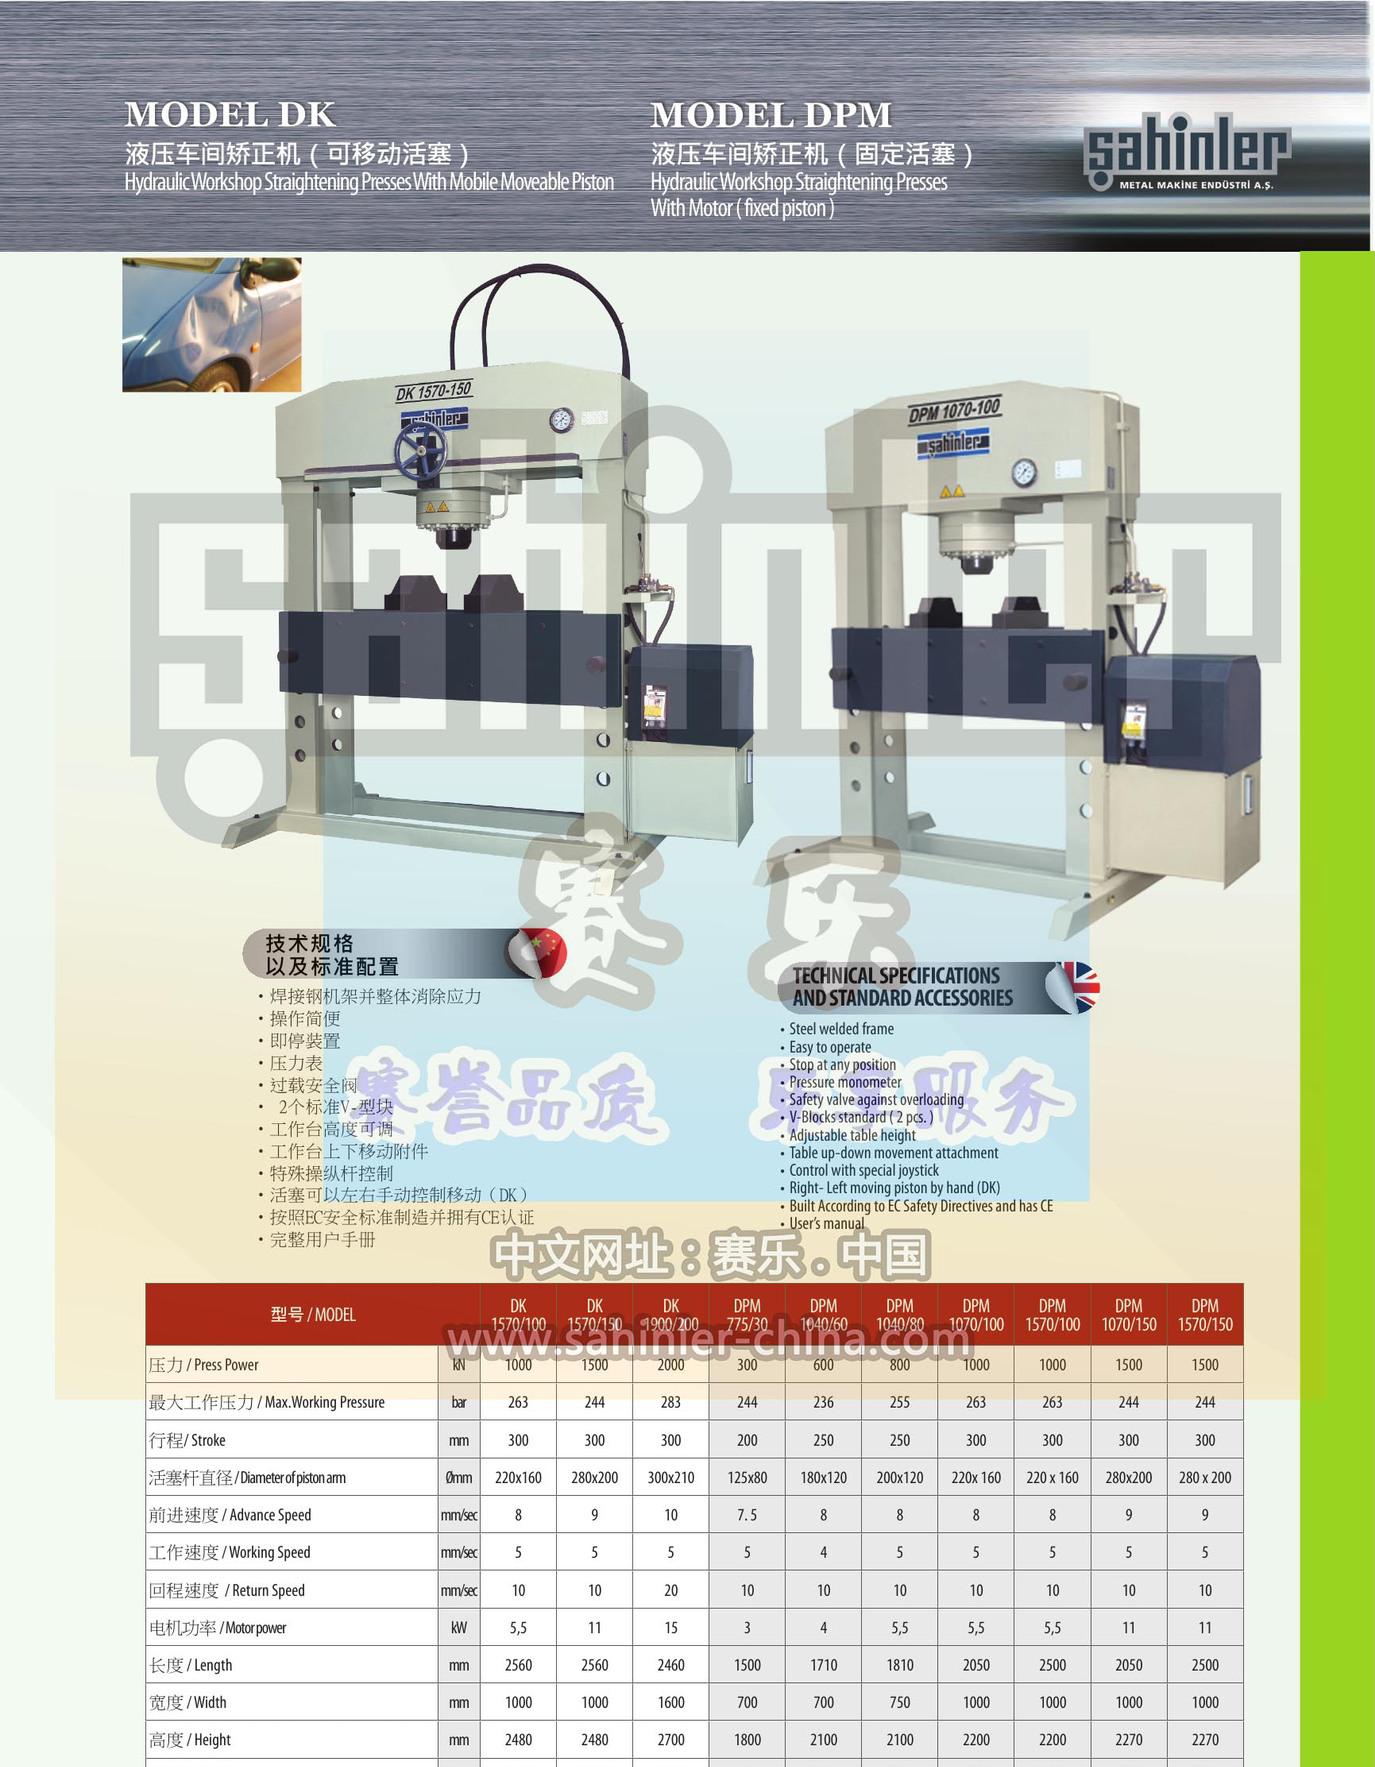Screen dimensions: 1375x1767
Task: Click "Hydraulic Workshop Straightening Presses With Mobile Moveable Piston"
Action: pyautogui.click(x=369, y=182)
